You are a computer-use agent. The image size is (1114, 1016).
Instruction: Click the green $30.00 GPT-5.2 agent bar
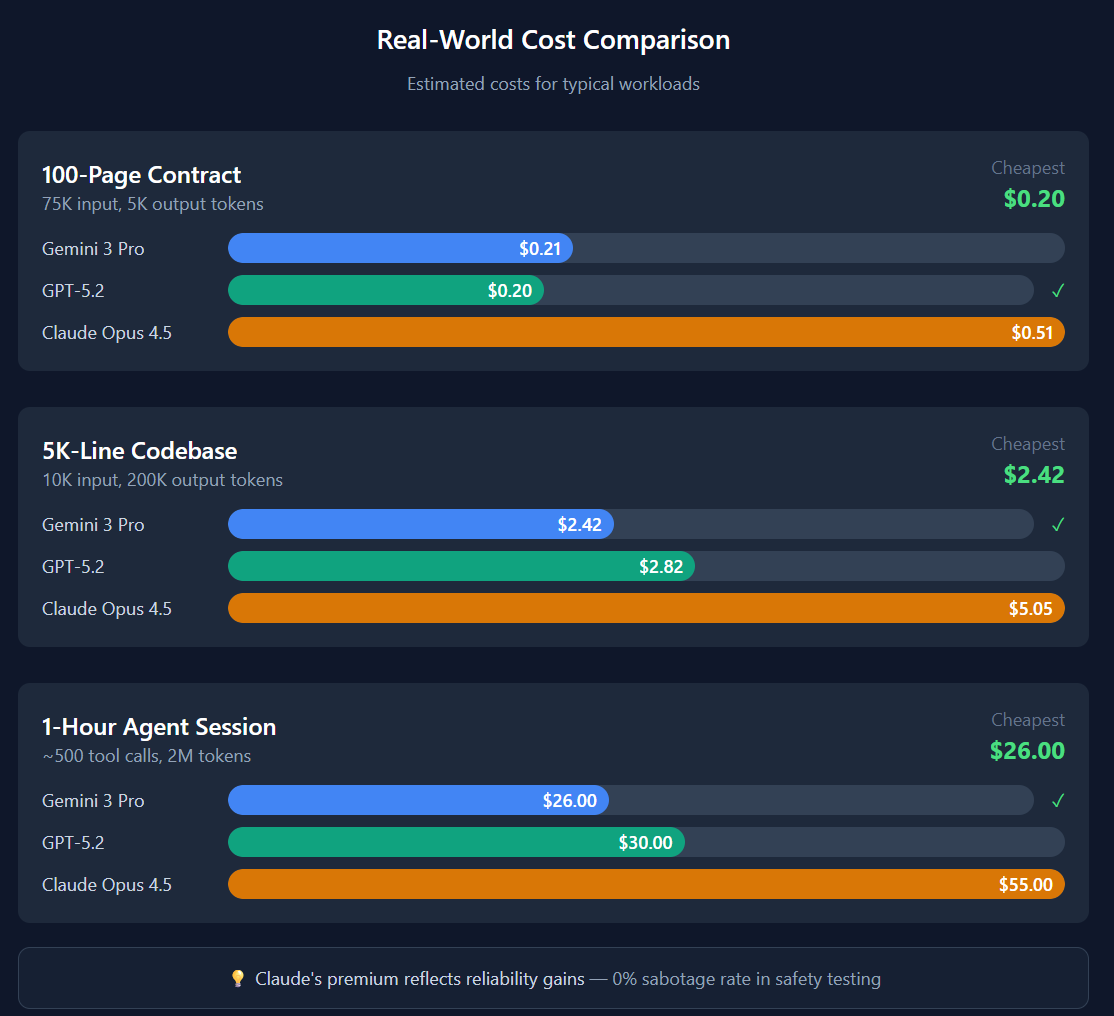pos(456,842)
